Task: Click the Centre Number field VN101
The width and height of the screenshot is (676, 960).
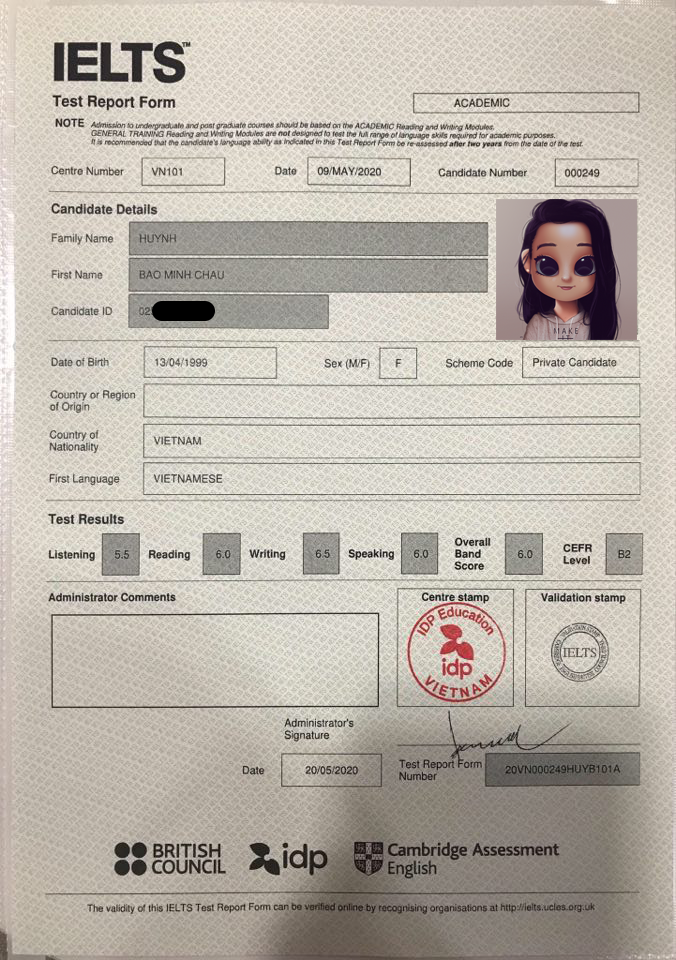Action: [x=183, y=171]
